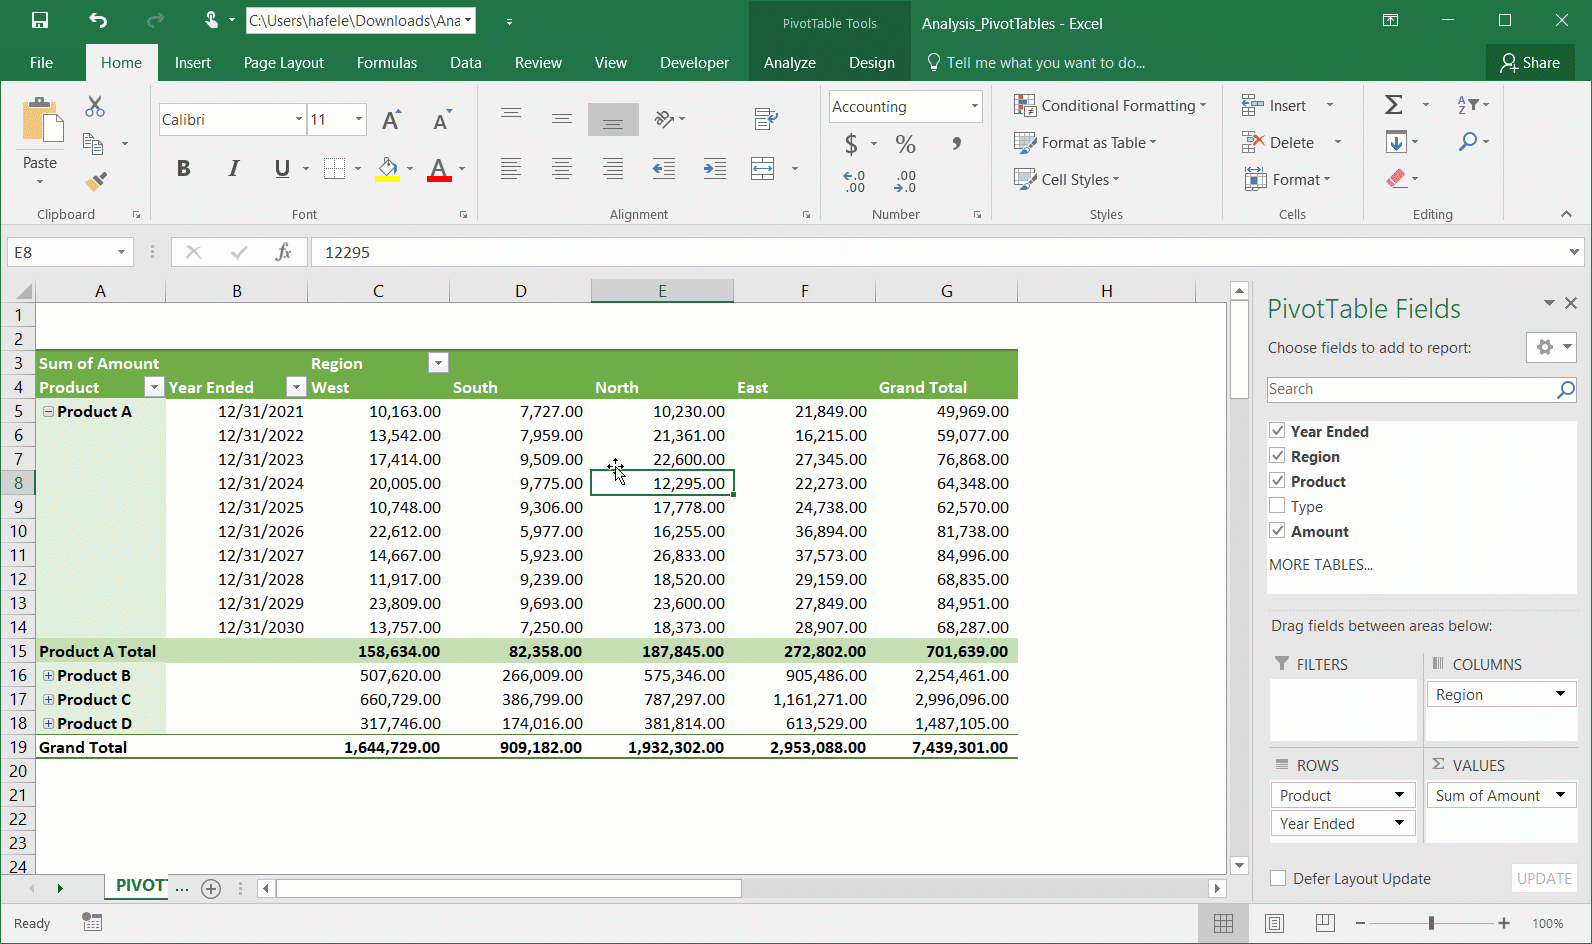
Task: Open the Accounting number format dropdown
Action: pyautogui.click(x=974, y=106)
